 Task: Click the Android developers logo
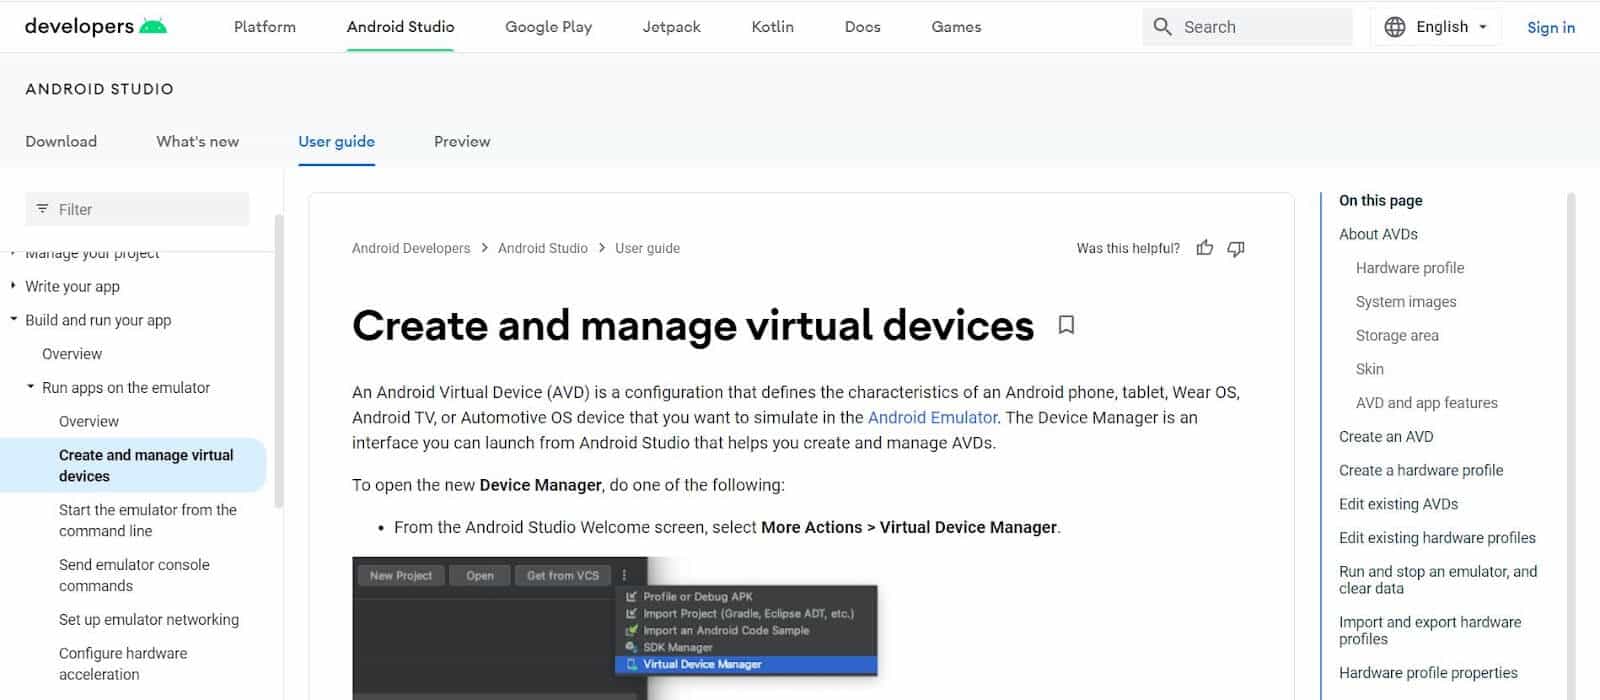(96, 27)
